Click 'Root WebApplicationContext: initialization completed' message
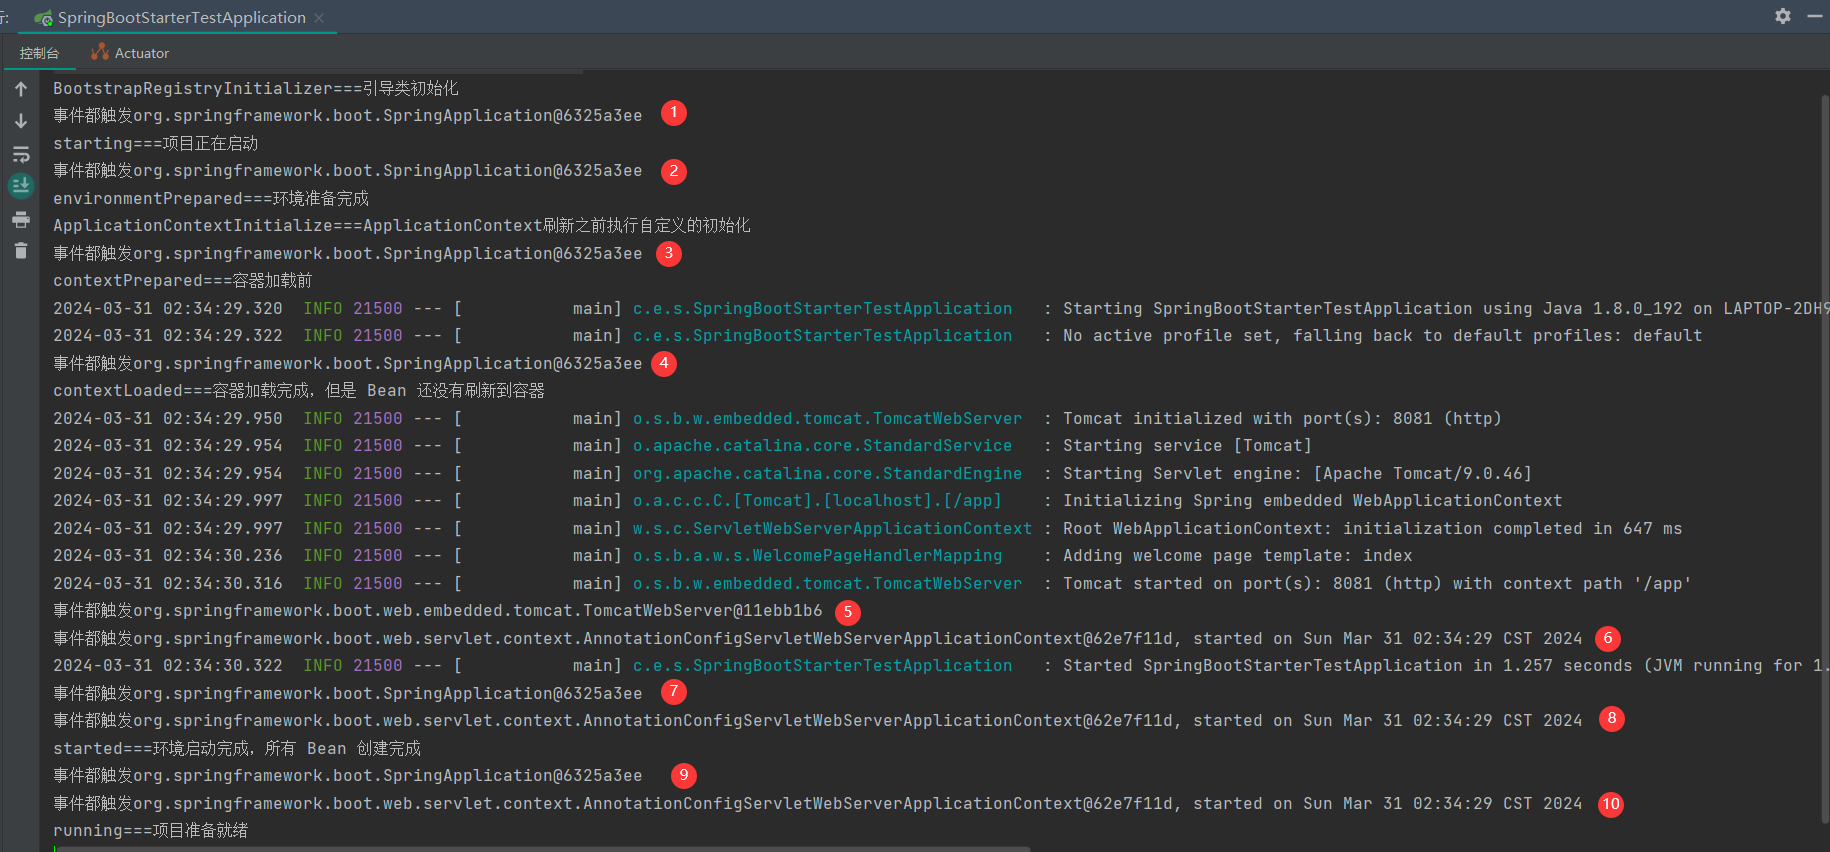Image resolution: width=1830 pixels, height=852 pixels. point(1372,528)
